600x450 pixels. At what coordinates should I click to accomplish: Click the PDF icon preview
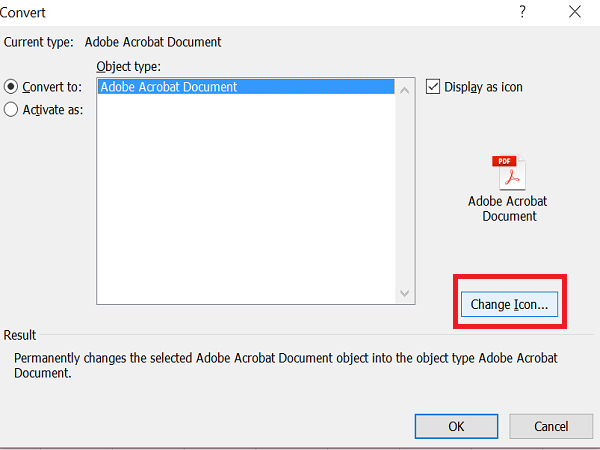pos(508,173)
